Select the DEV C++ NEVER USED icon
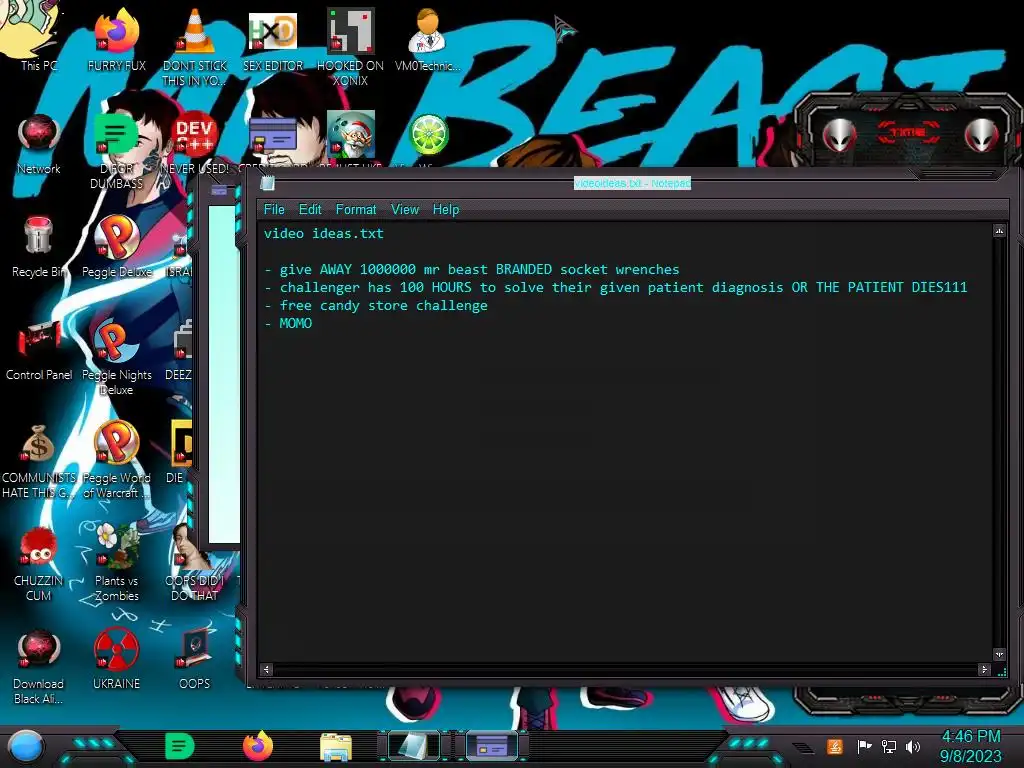Screen dimensions: 1024x768 [195, 144]
